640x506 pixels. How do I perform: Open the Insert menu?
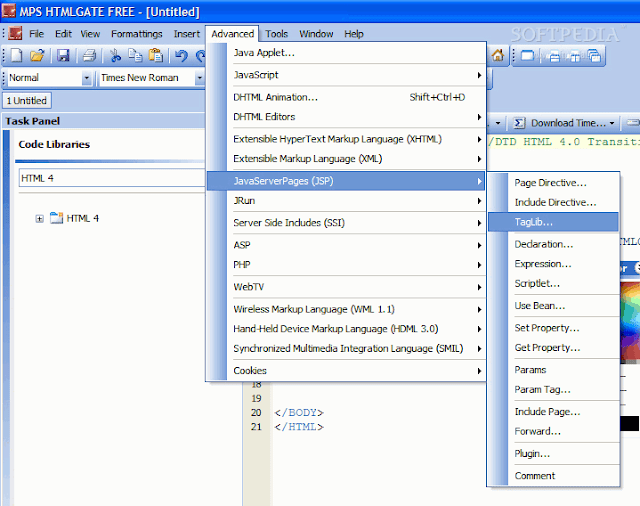click(187, 34)
